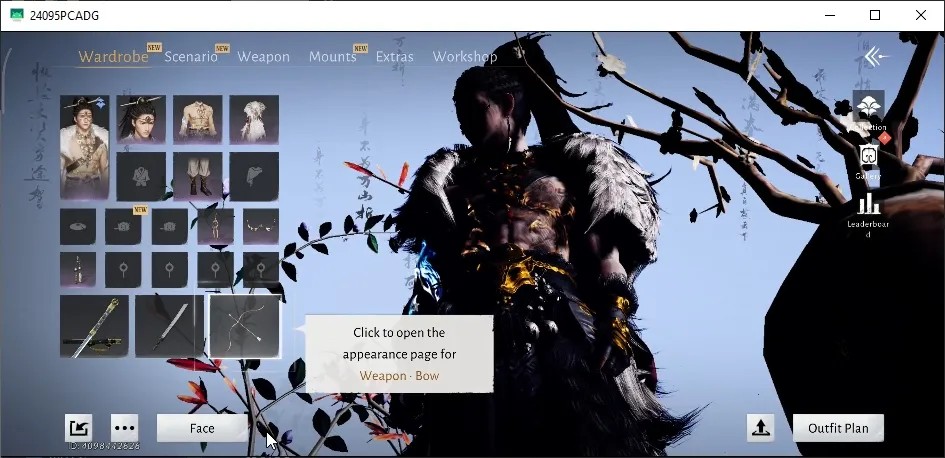945x458 pixels.
Task: Click the back arrow icon in the top-right corner
Action: tap(875, 57)
